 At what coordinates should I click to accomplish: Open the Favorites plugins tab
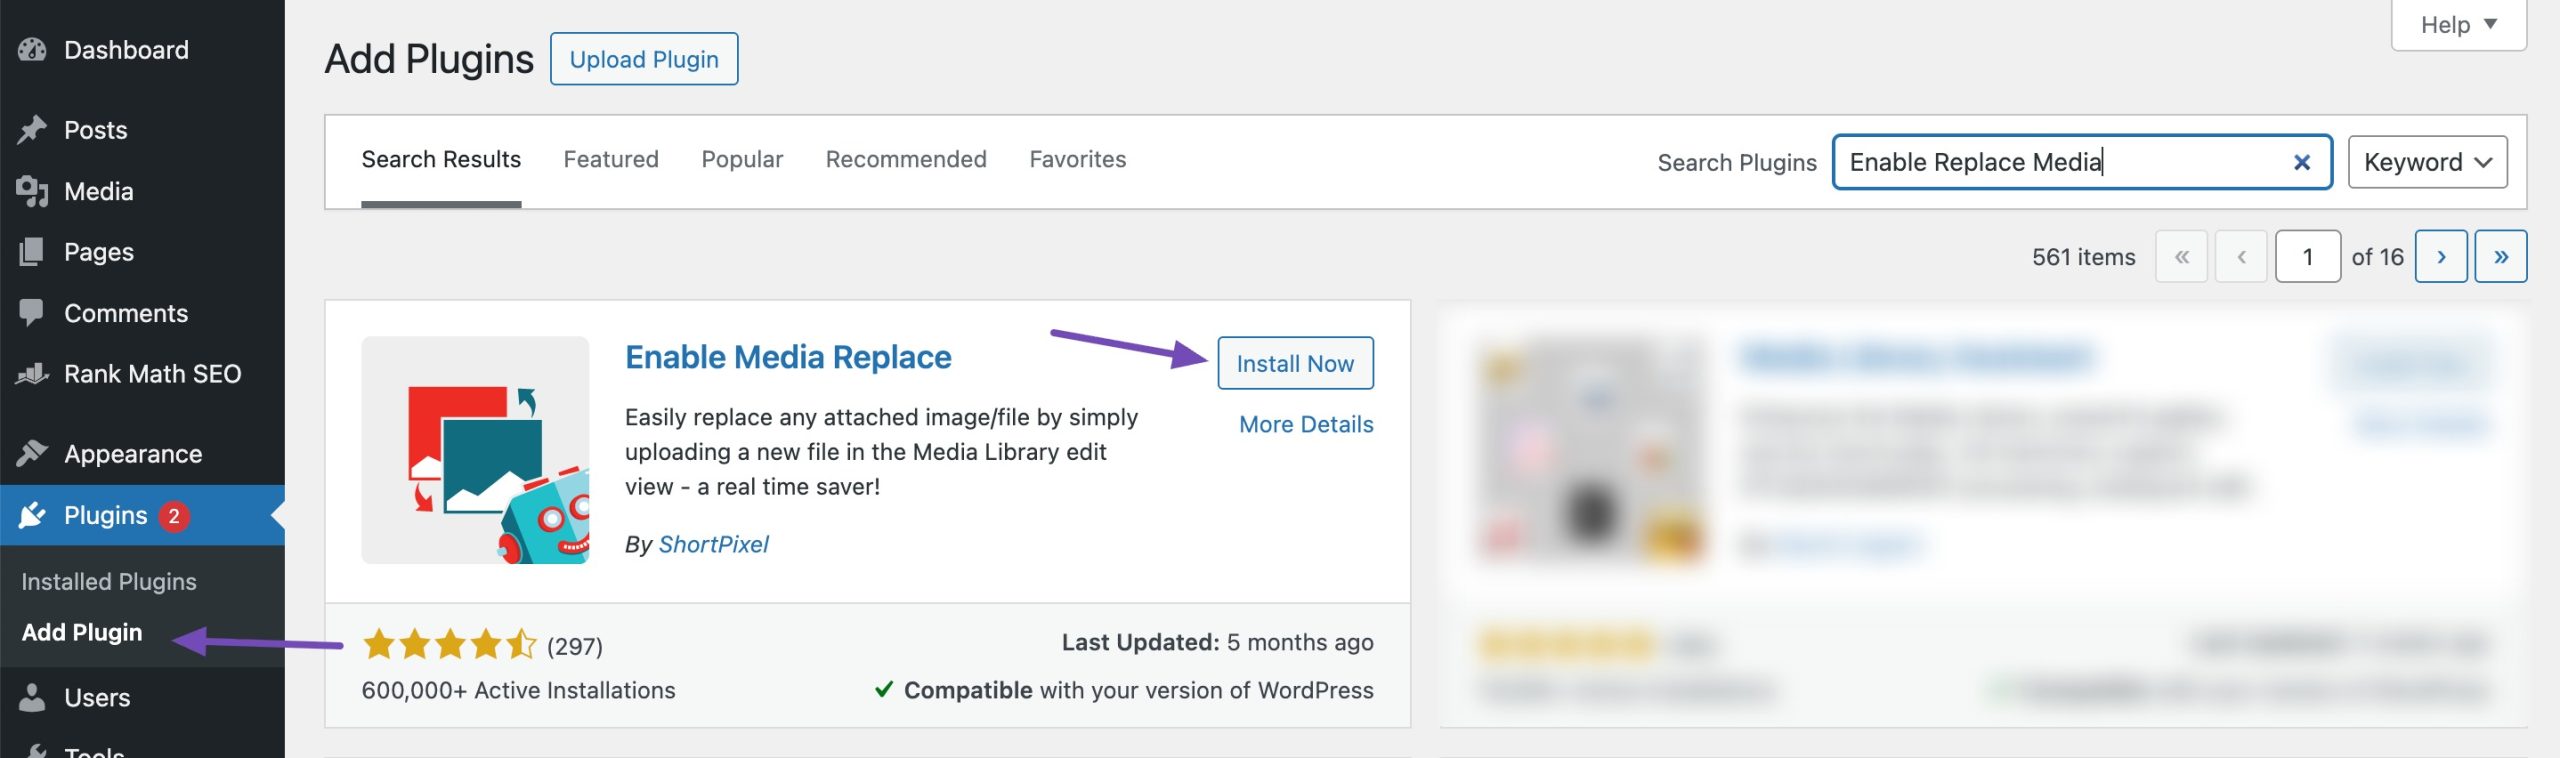1078,160
